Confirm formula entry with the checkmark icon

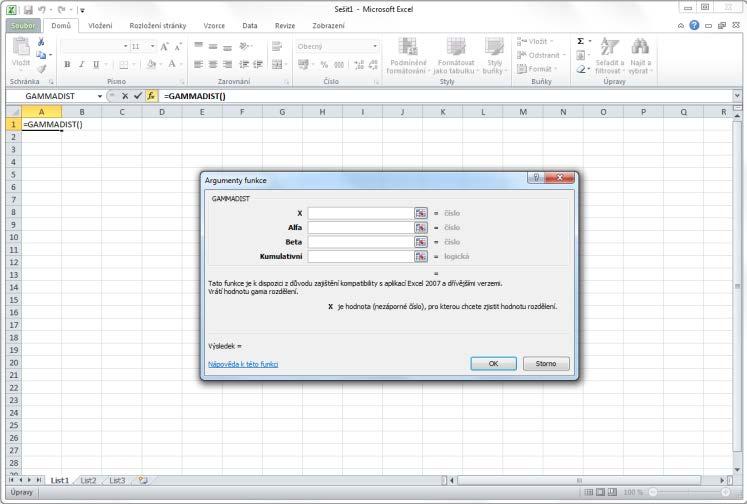click(138, 96)
